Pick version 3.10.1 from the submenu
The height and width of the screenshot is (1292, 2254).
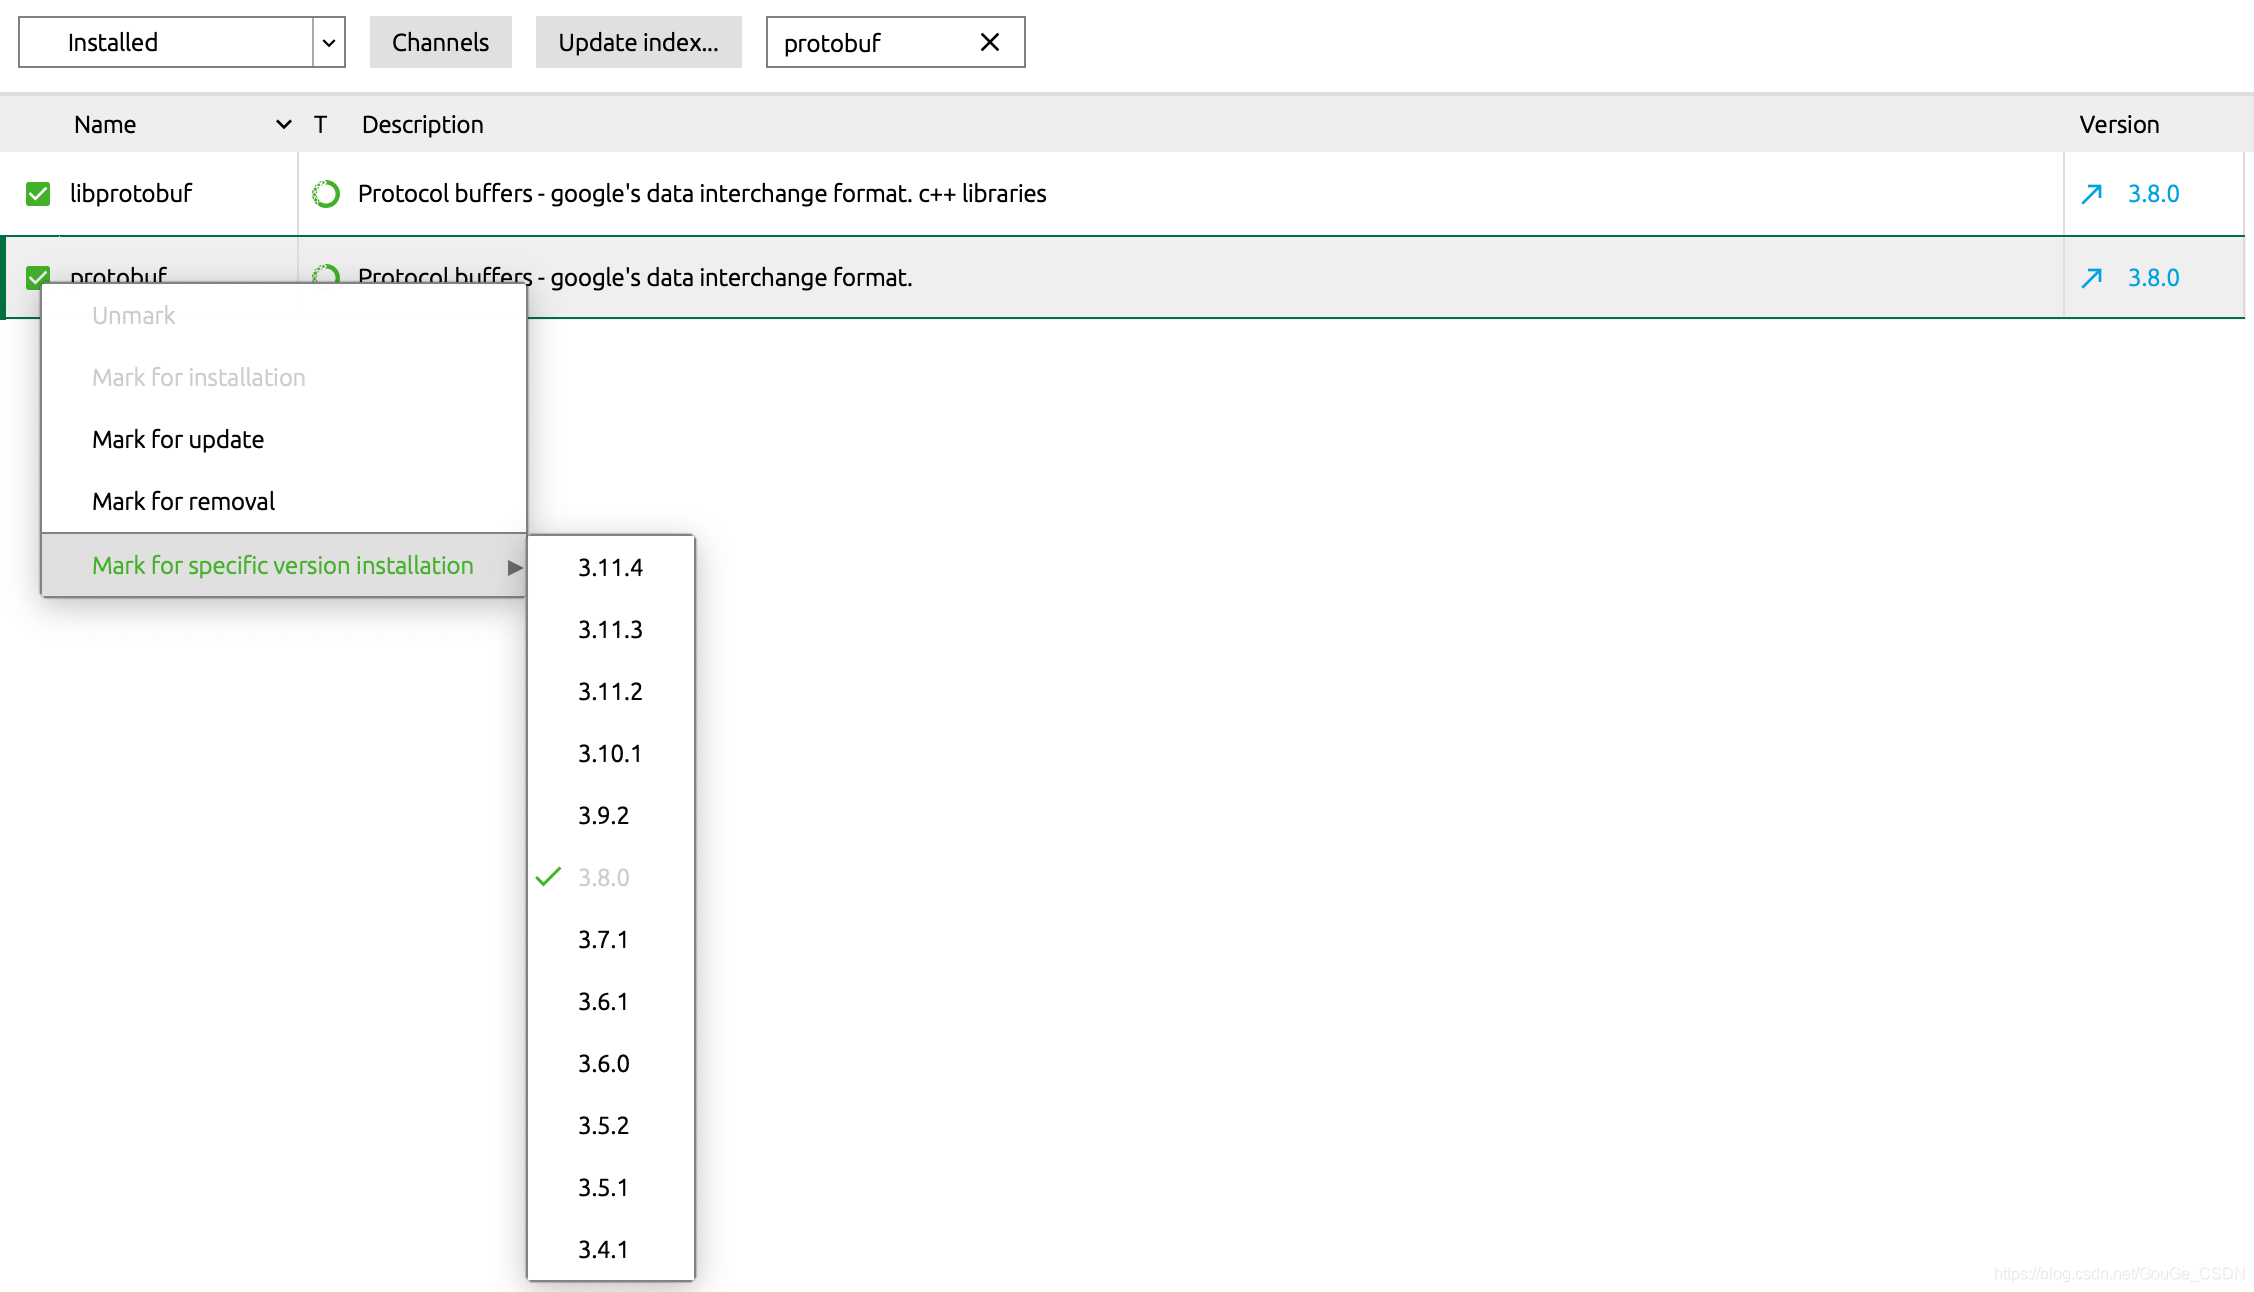click(x=611, y=753)
